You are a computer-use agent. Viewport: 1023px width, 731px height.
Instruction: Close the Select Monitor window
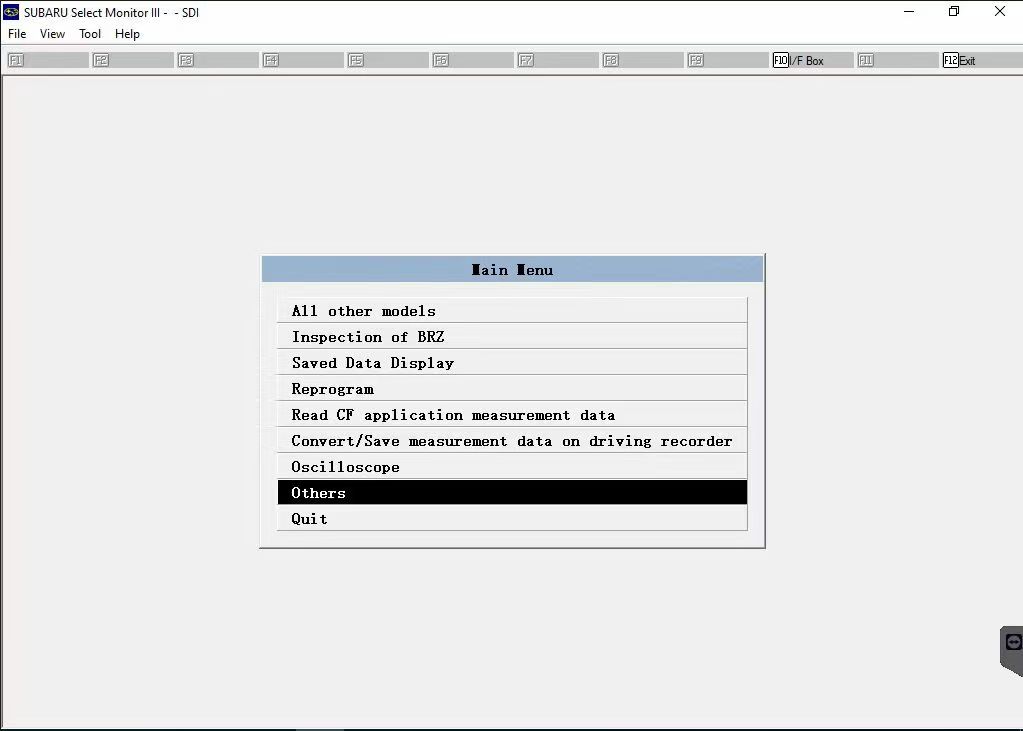click(1000, 12)
